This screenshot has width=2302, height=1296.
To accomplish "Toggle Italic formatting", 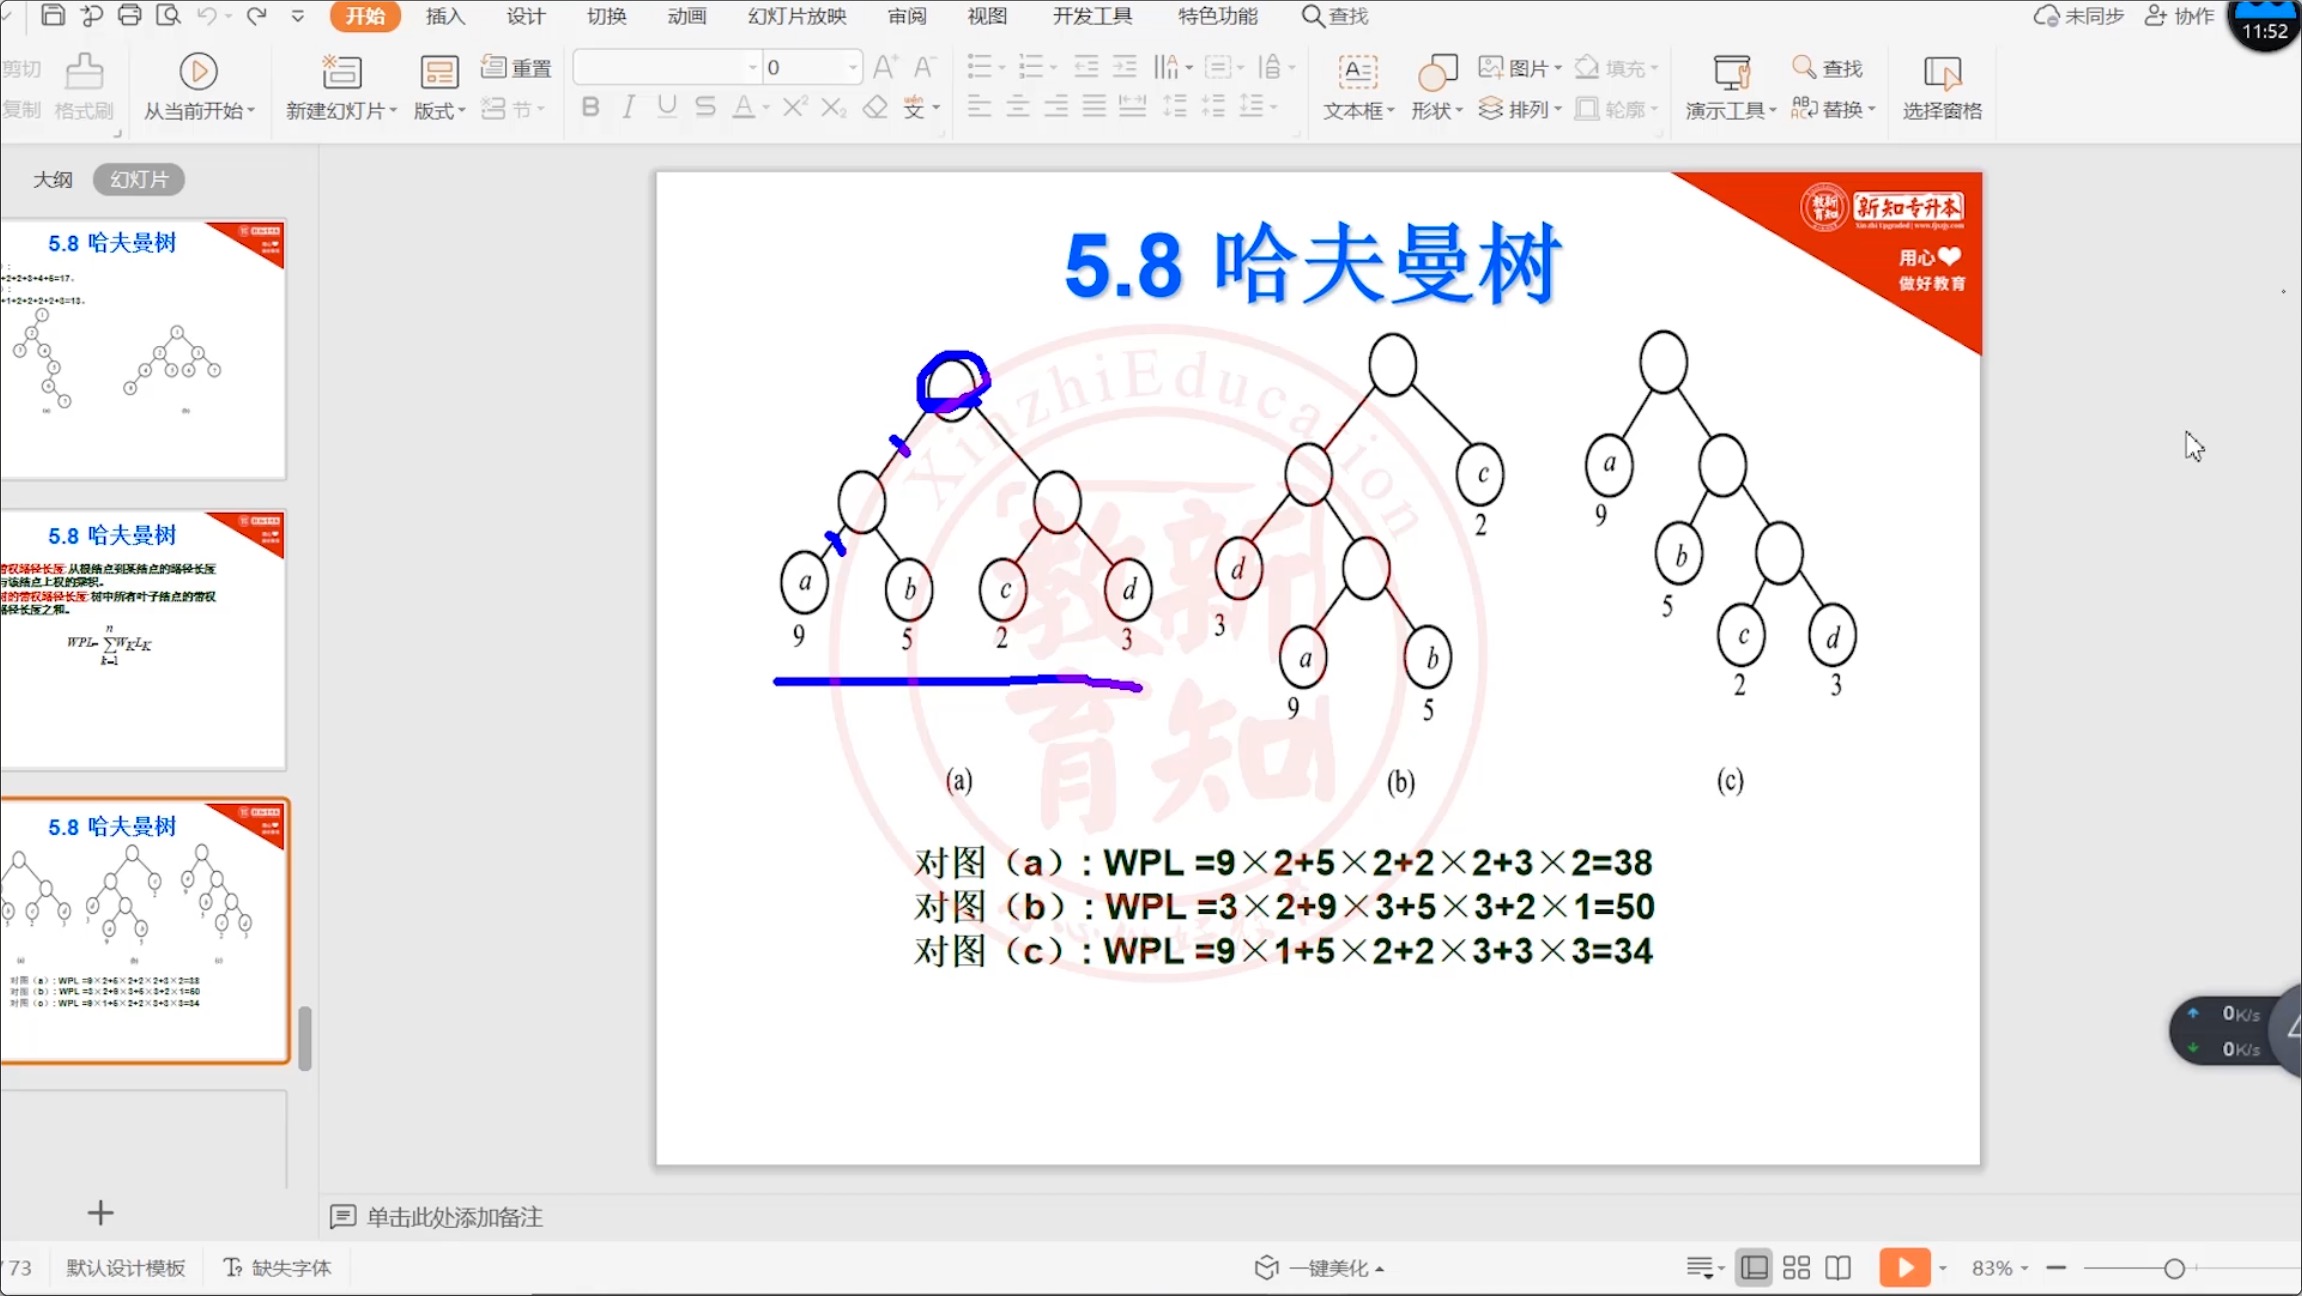I will (x=628, y=106).
